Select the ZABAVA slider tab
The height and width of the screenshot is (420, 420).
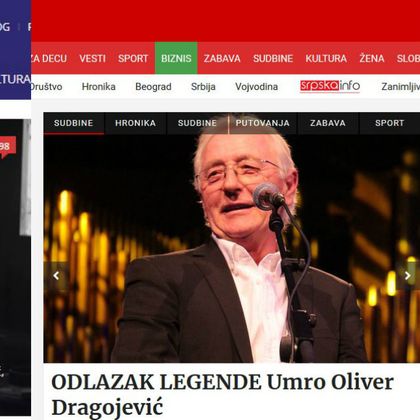point(328,123)
